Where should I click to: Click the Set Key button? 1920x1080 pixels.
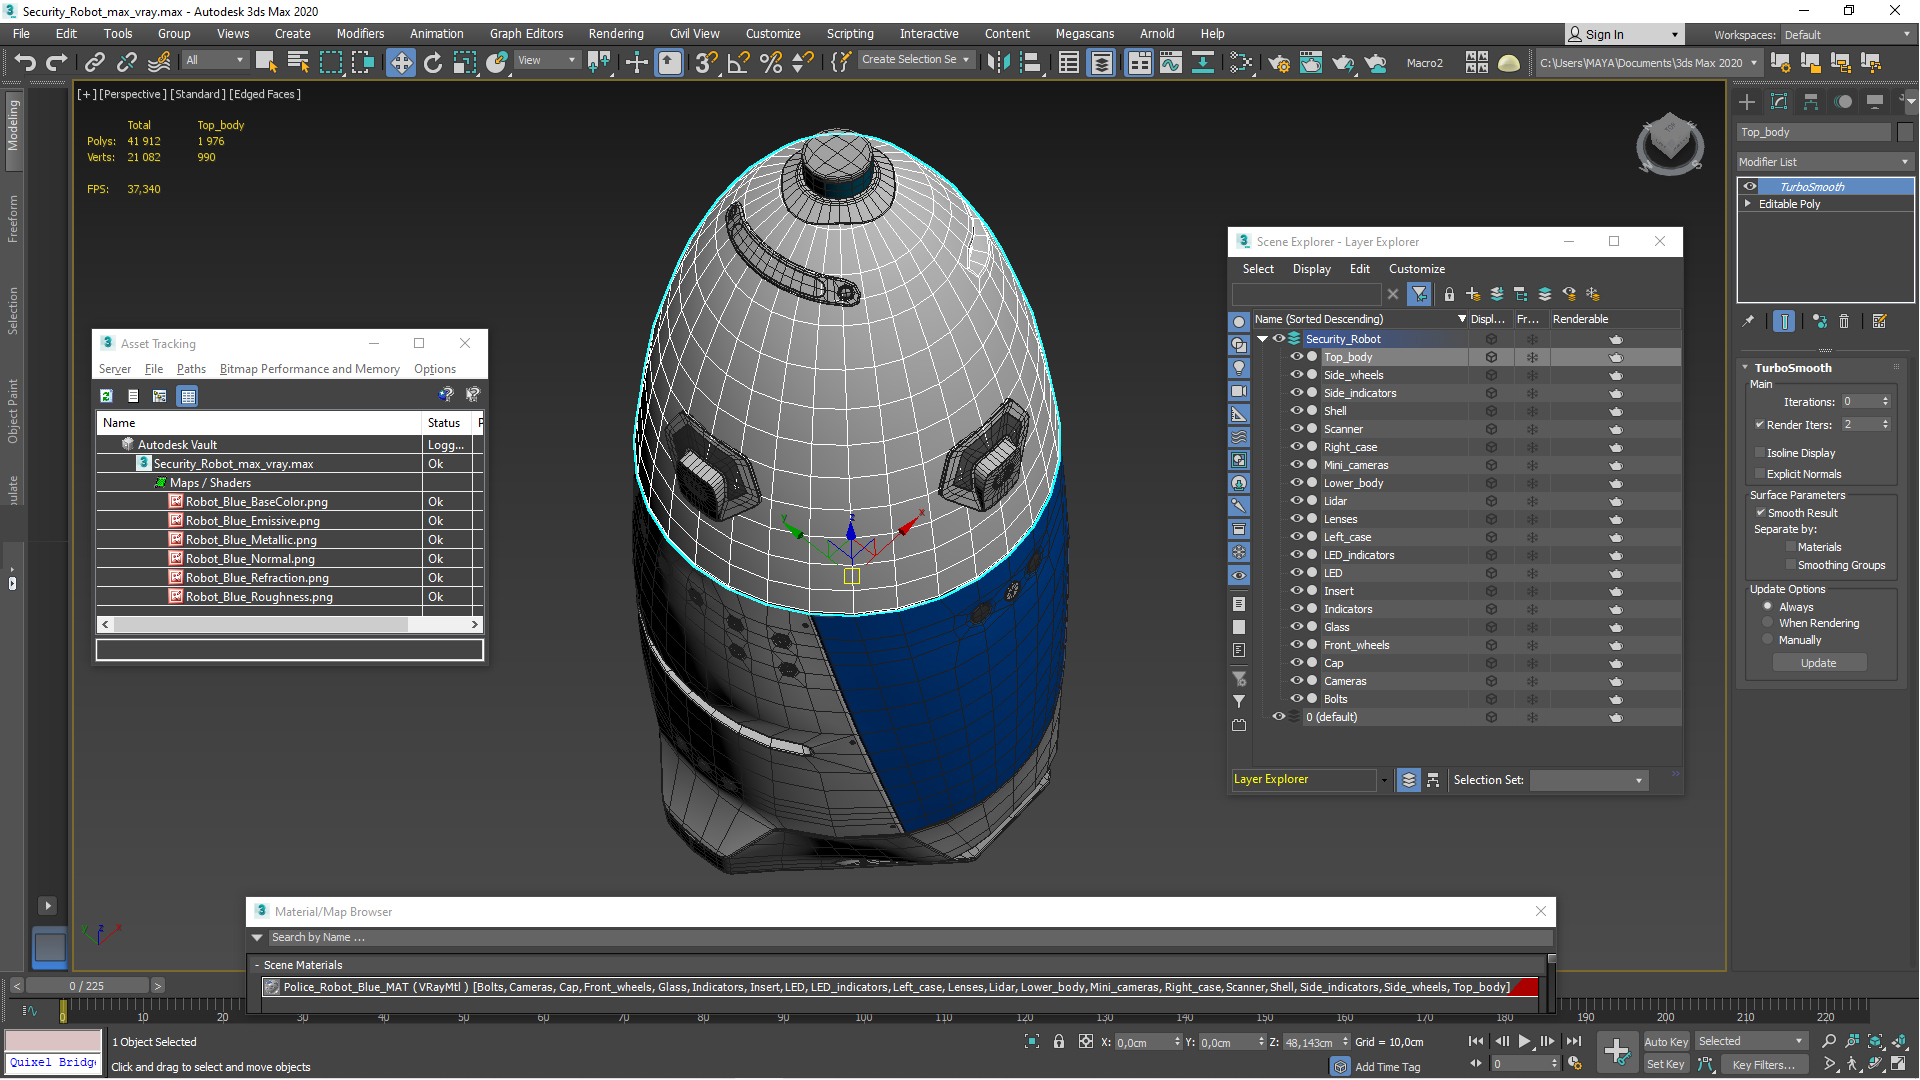click(x=1666, y=1065)
